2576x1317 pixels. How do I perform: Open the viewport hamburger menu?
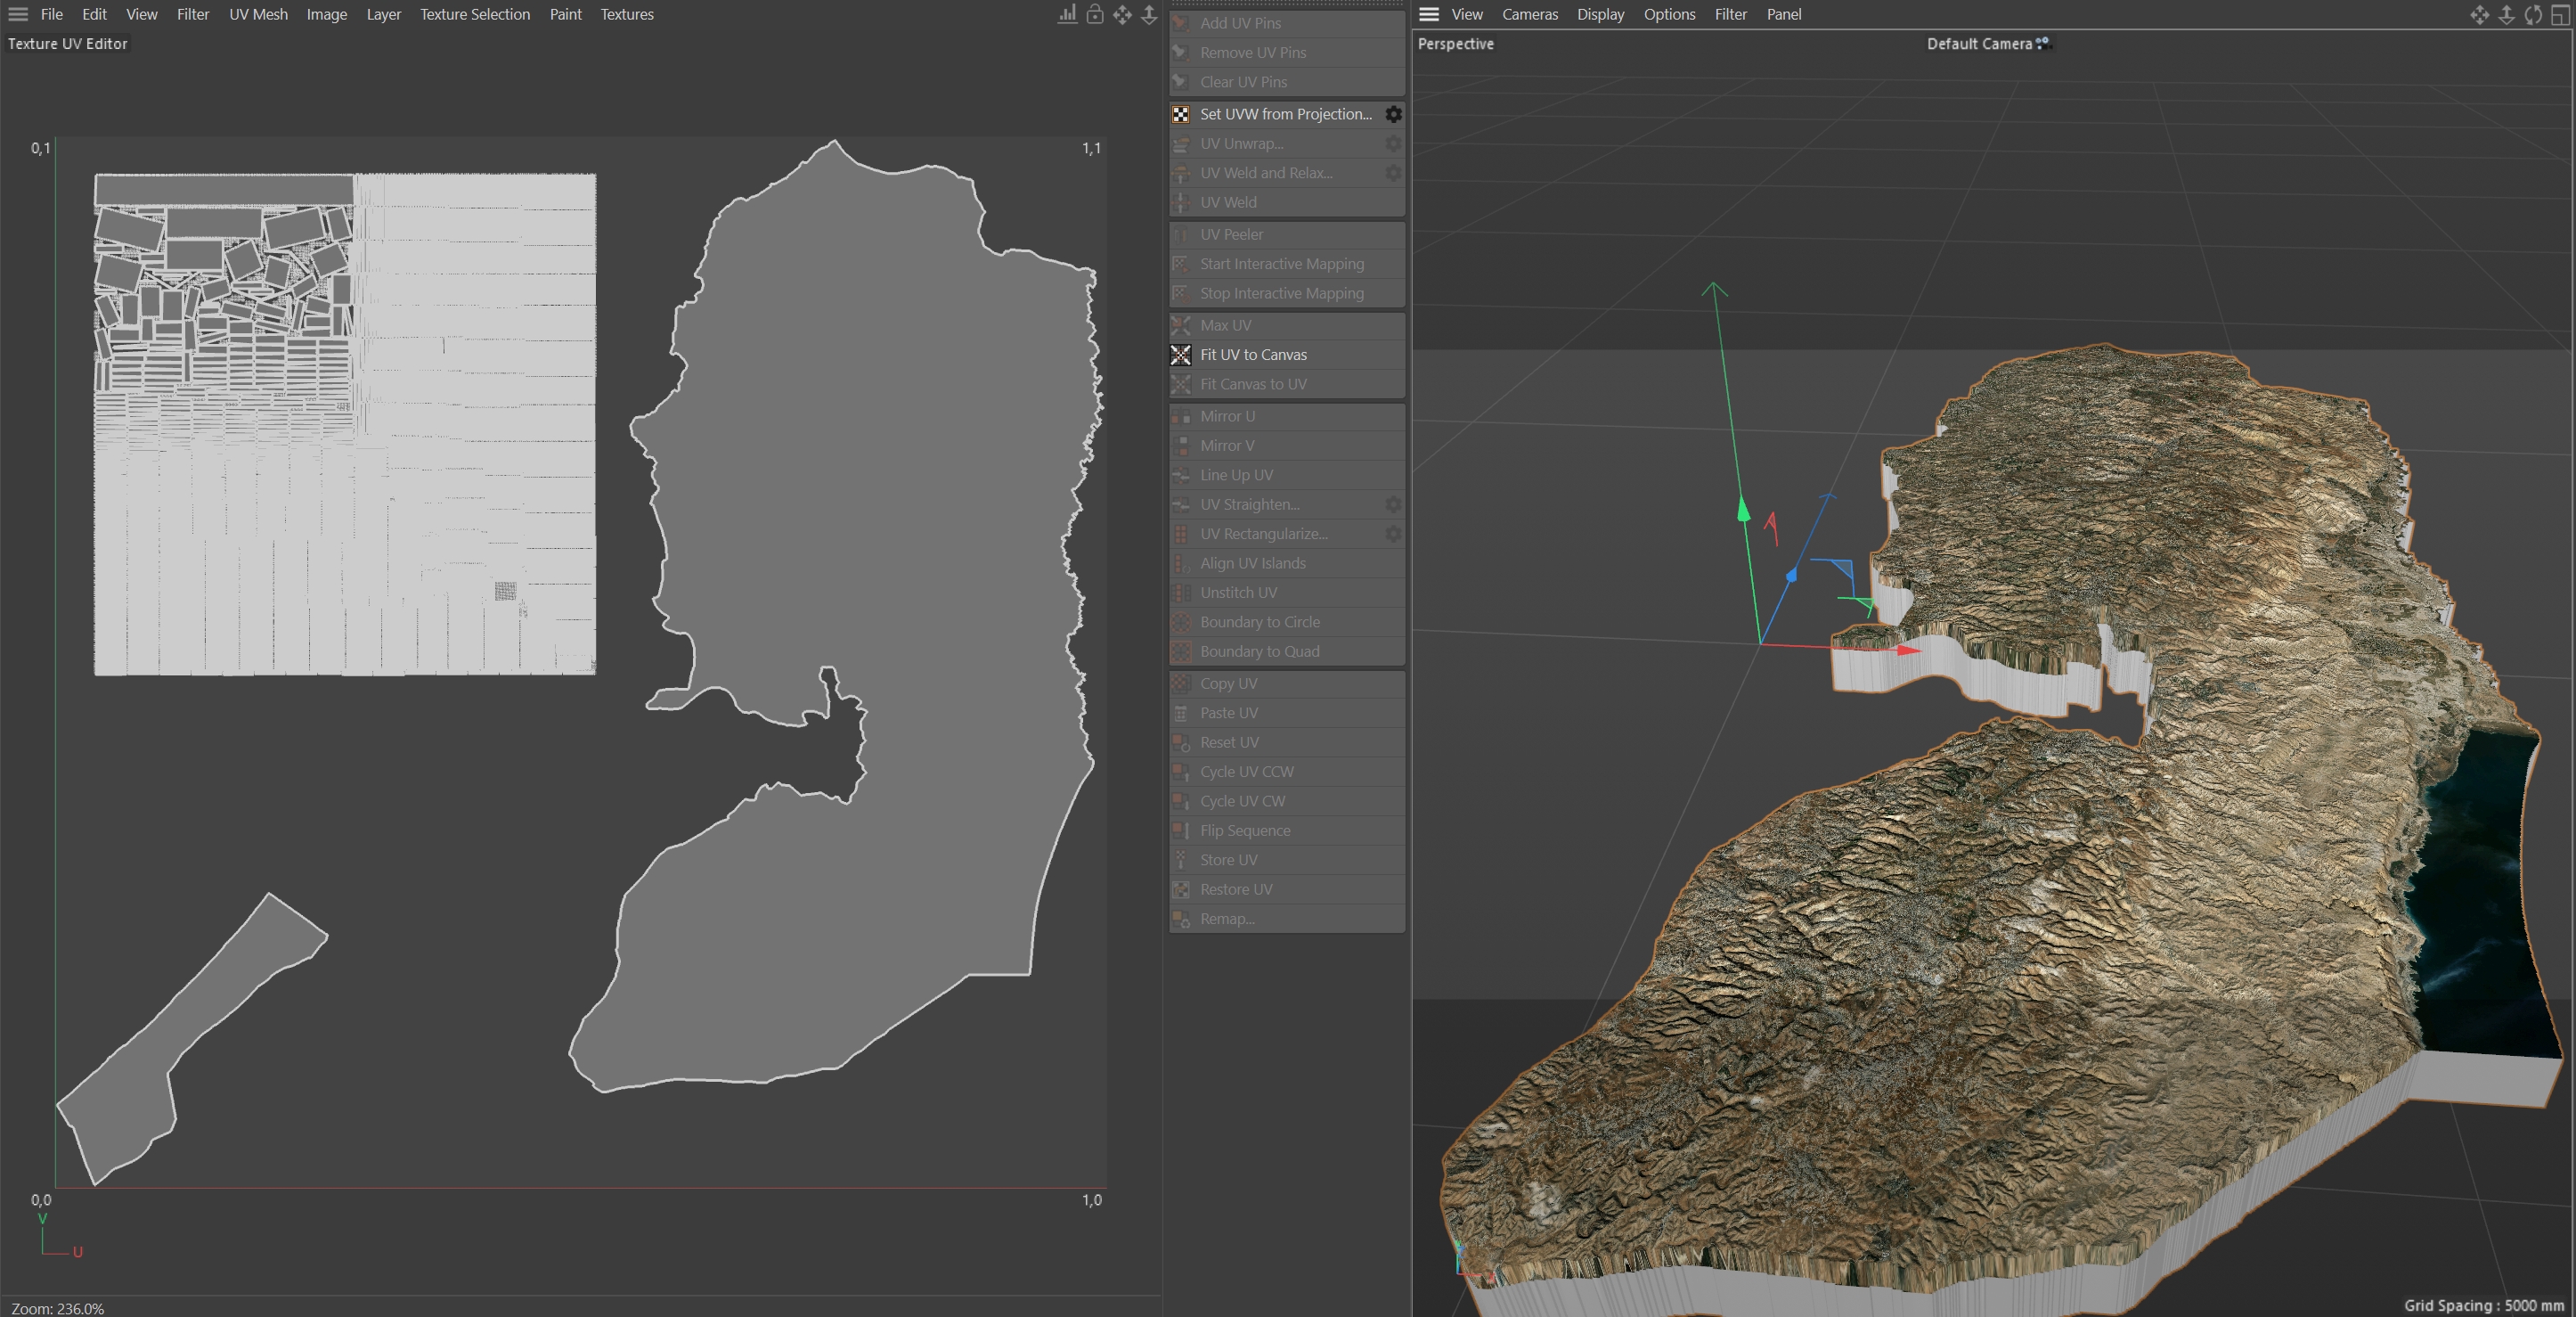(1429, 14)
